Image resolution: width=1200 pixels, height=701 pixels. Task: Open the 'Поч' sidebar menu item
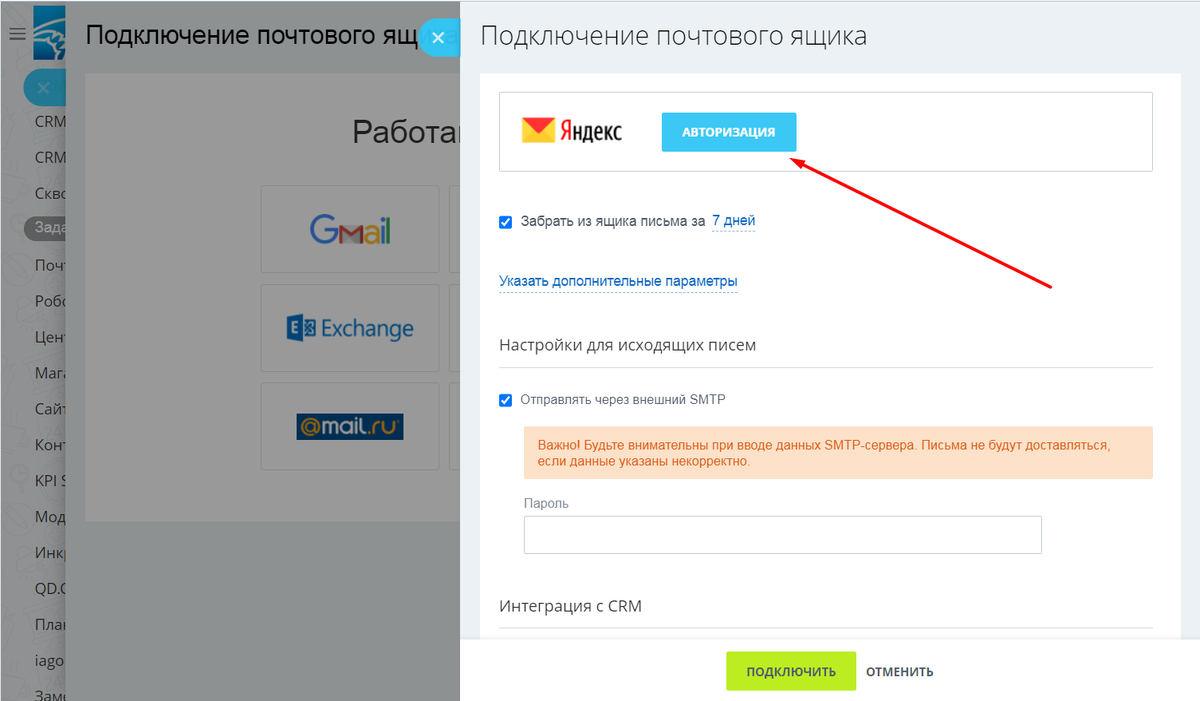tap(50, 265)
